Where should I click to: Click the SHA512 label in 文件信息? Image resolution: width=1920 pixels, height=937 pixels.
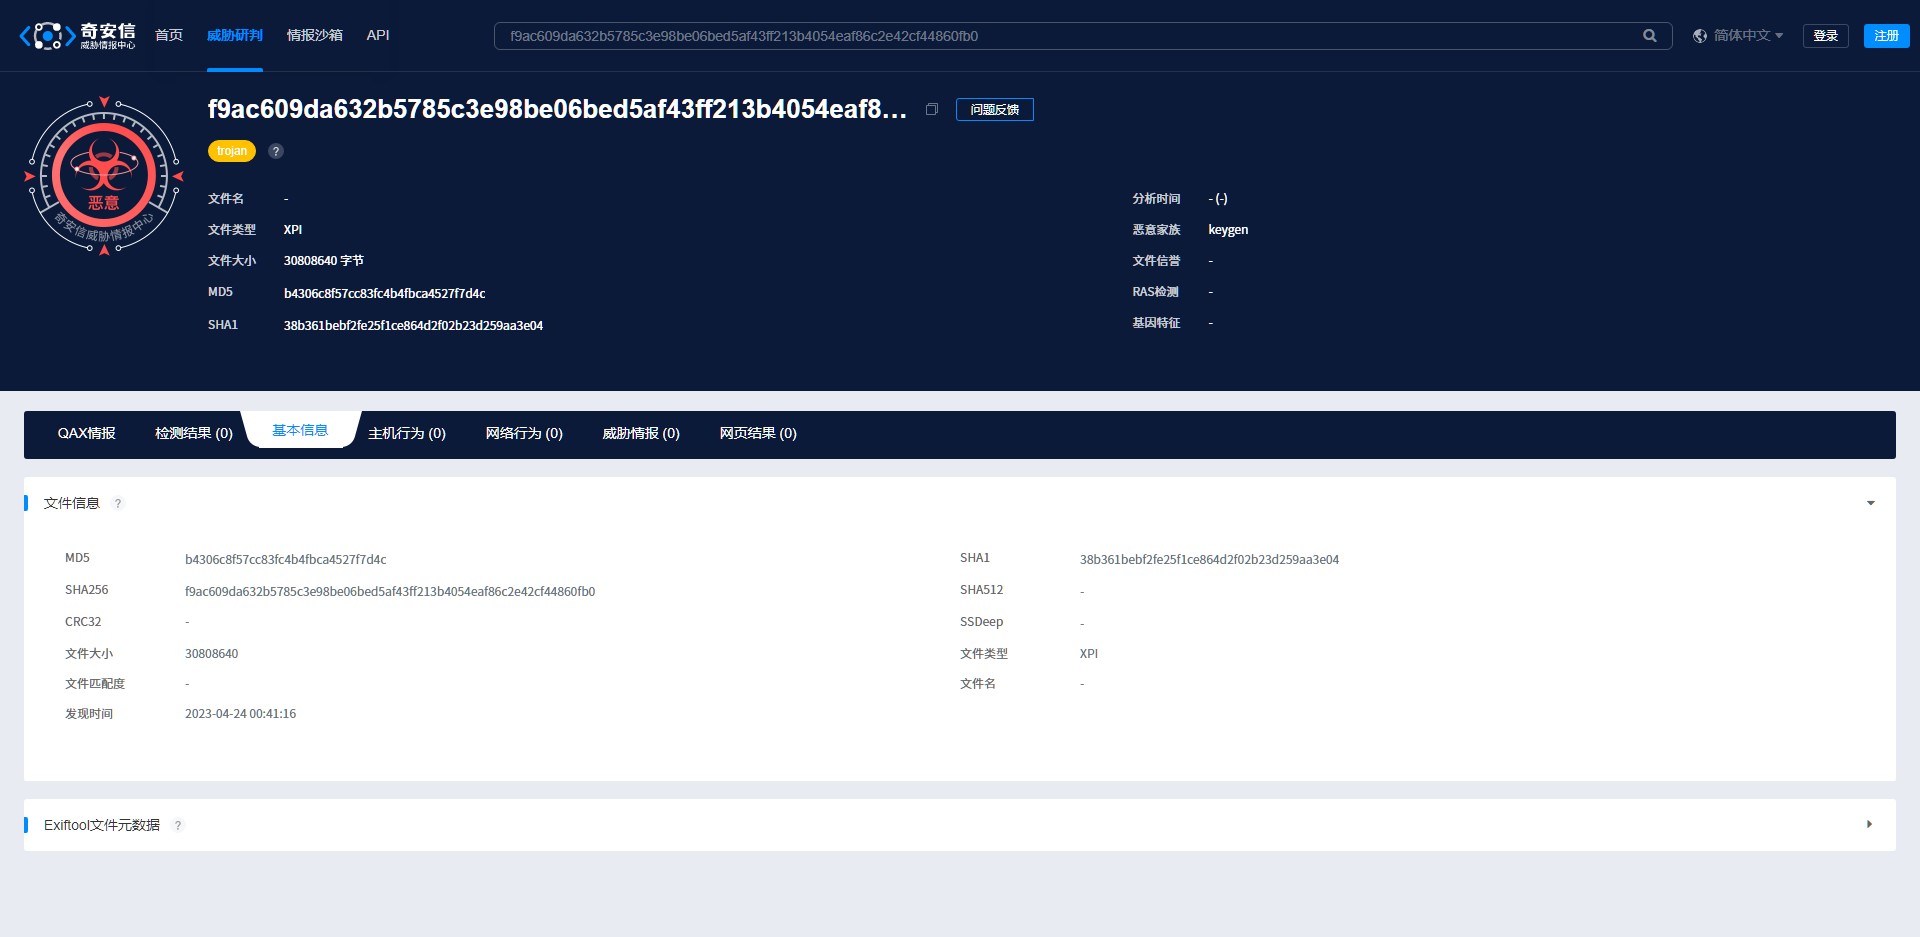(981, 590)
